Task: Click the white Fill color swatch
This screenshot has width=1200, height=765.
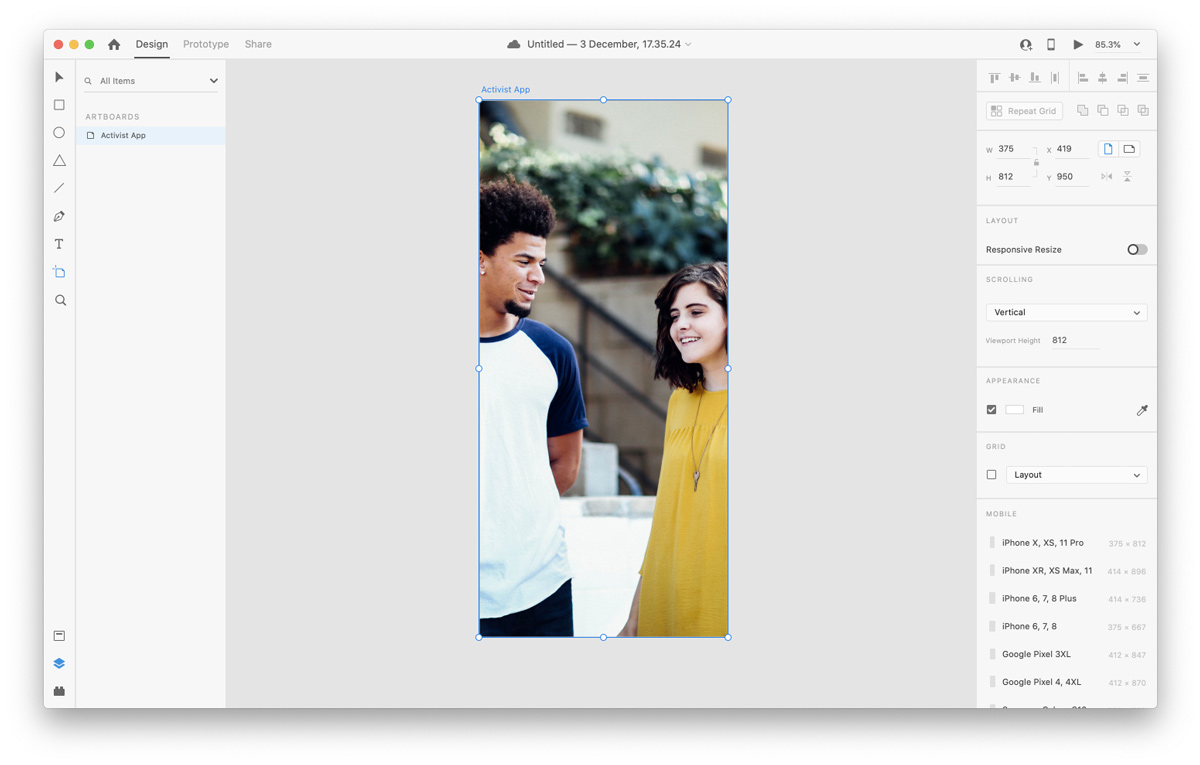Action: pyautogui.click(x=1014, y=410)
